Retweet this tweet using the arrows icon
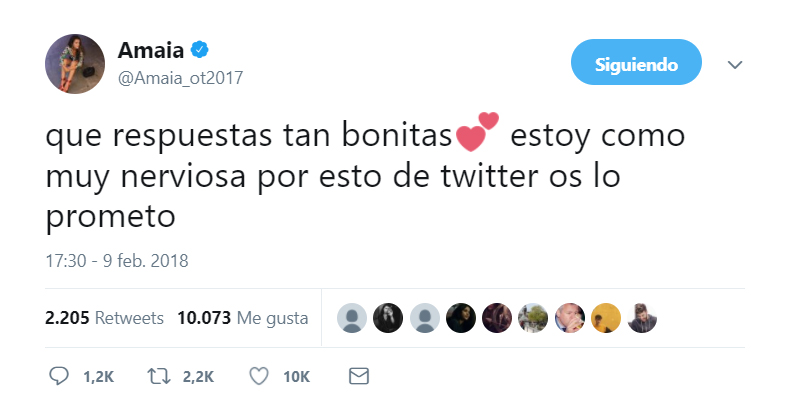Image resolution: width=791 pixels, height=419 pixels. (155, 376)
